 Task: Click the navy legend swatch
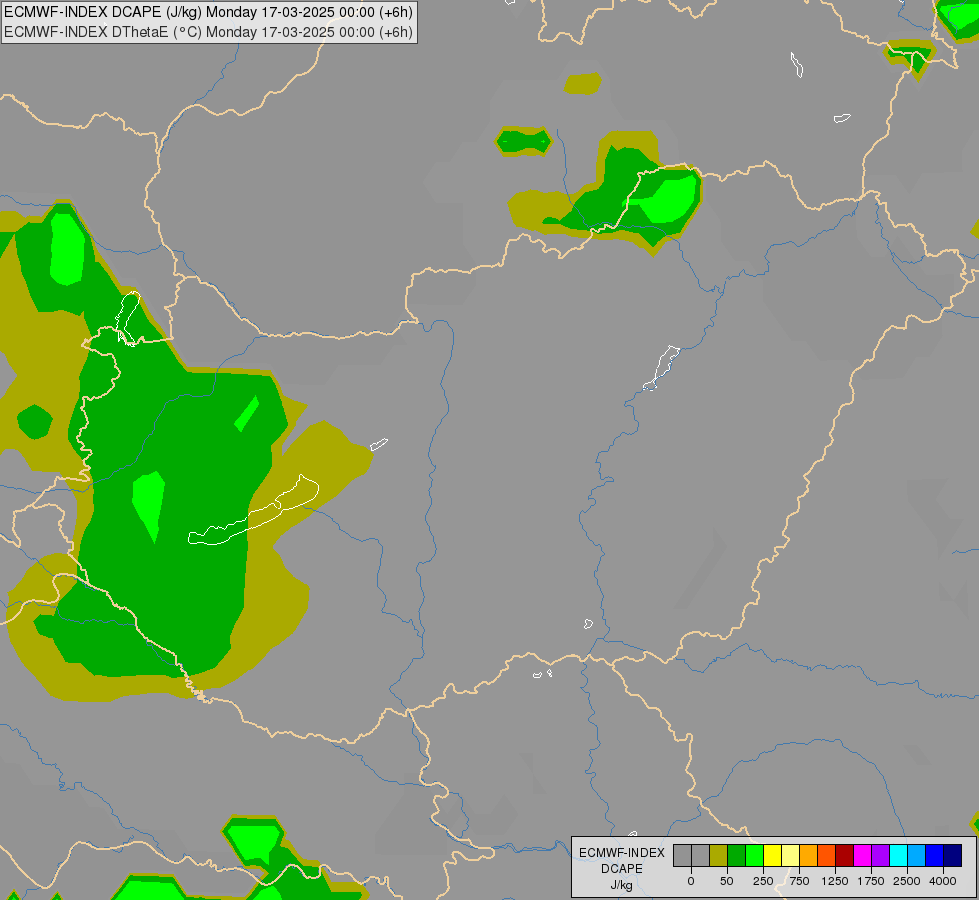point(953,856)
